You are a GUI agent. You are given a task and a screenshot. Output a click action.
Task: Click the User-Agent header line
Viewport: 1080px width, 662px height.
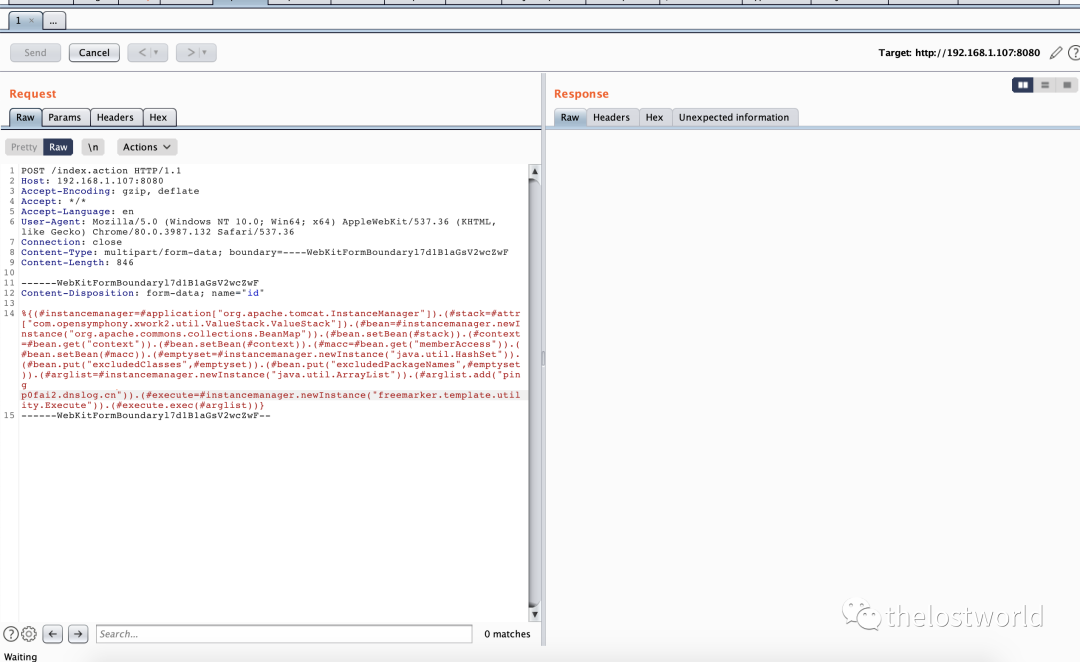click(x=258, y=227)
